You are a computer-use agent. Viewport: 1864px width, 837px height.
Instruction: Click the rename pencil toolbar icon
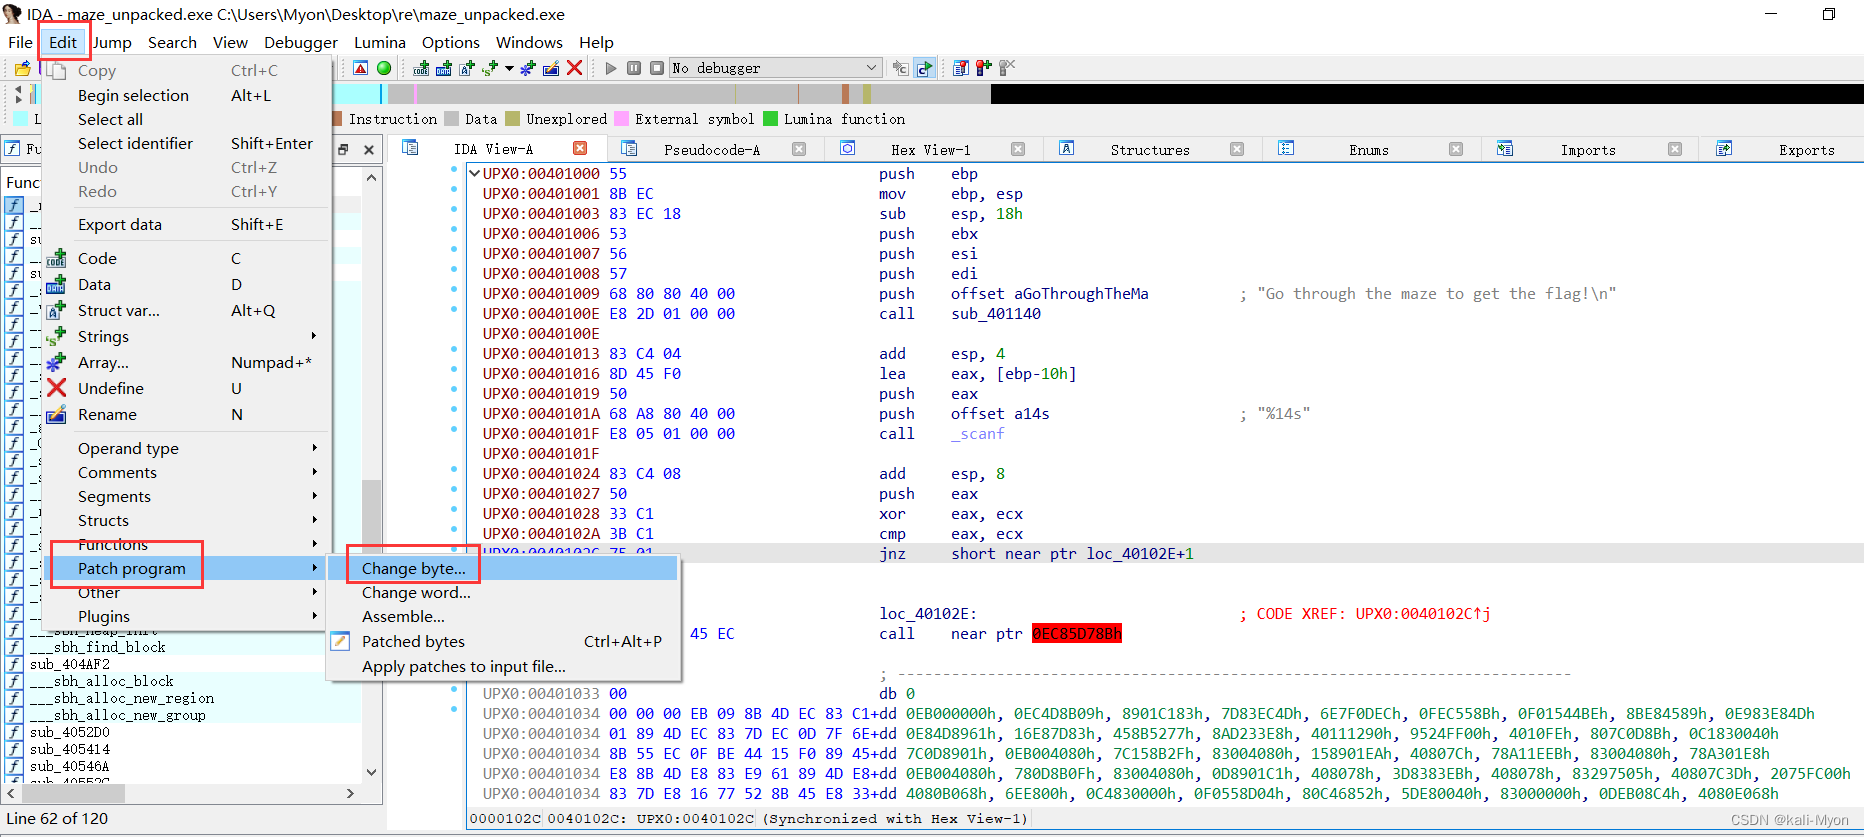pyautogui.click(x=551, y=68)
